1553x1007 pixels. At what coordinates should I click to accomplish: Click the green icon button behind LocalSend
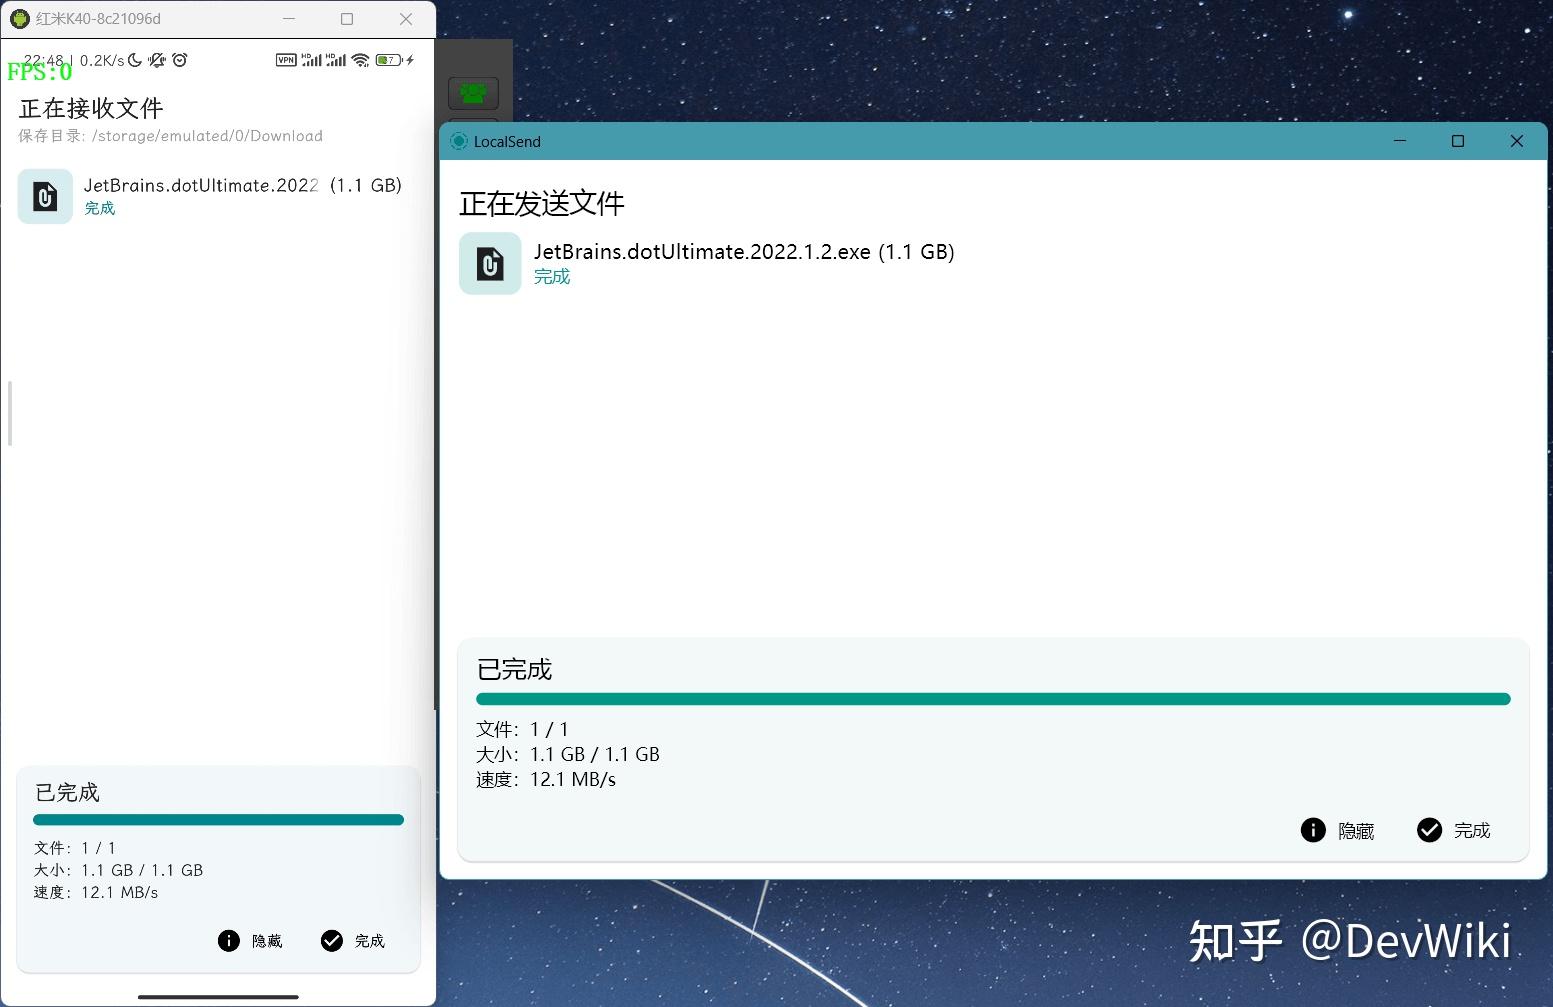473,94
